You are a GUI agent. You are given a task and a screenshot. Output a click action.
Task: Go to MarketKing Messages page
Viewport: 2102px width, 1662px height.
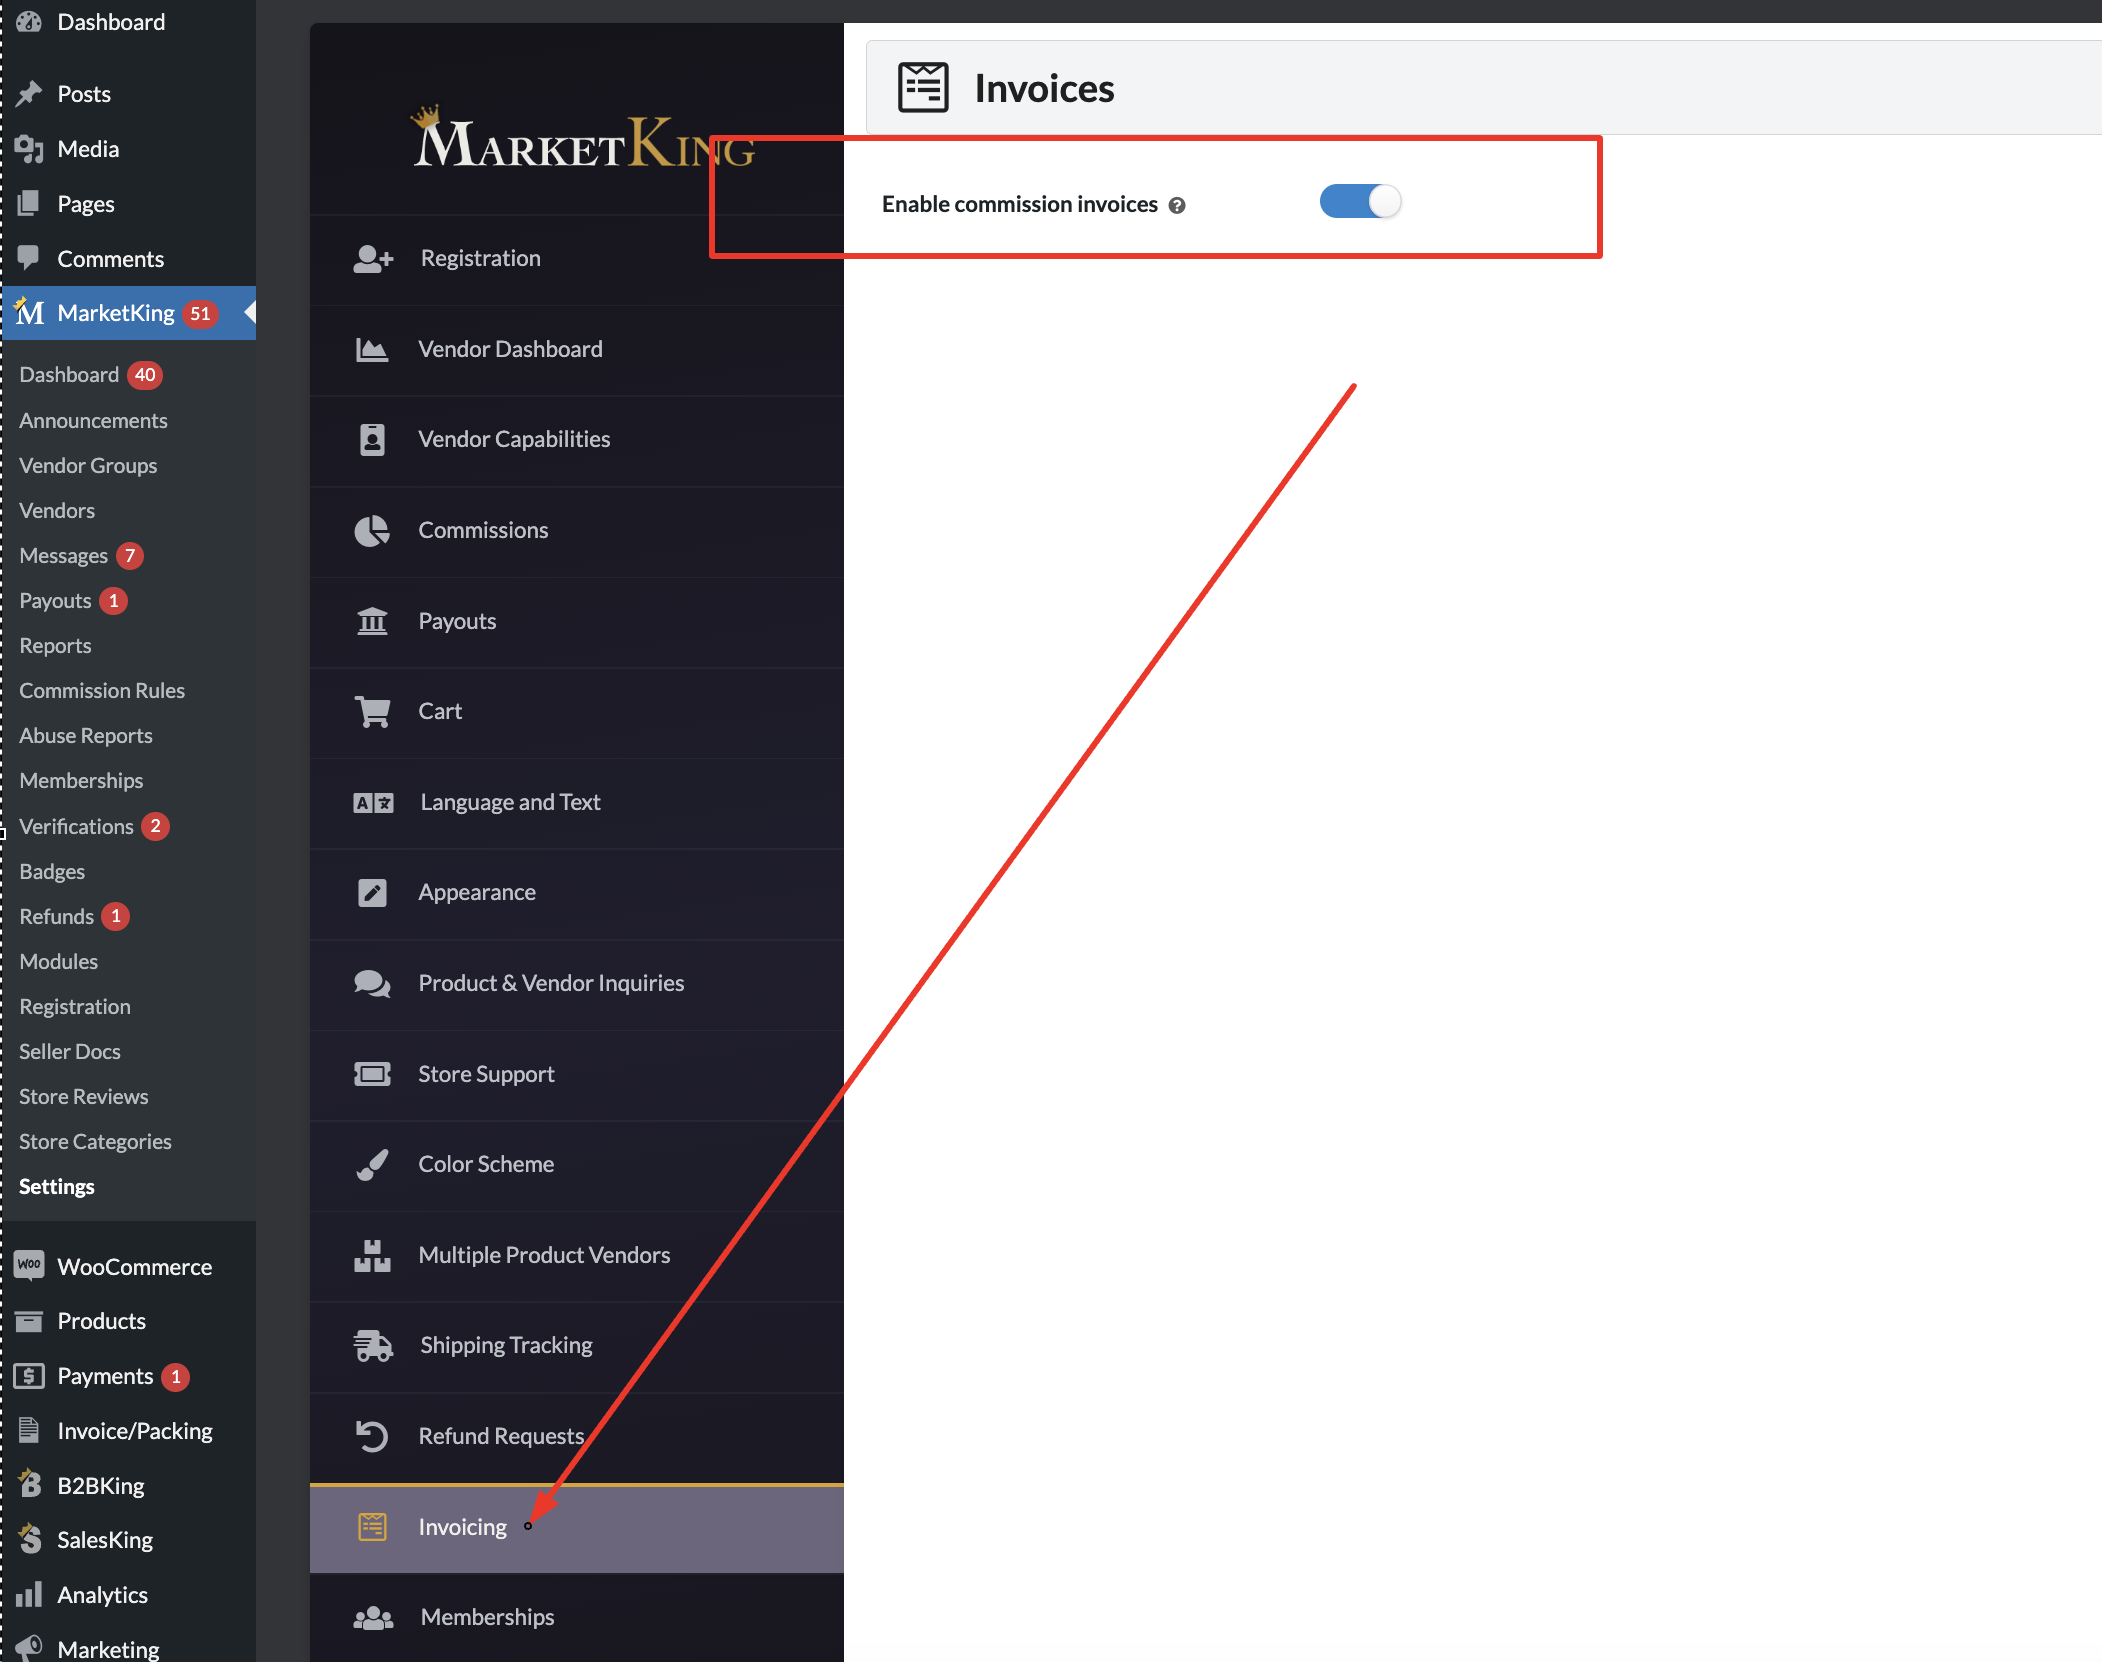coord(64,556)
